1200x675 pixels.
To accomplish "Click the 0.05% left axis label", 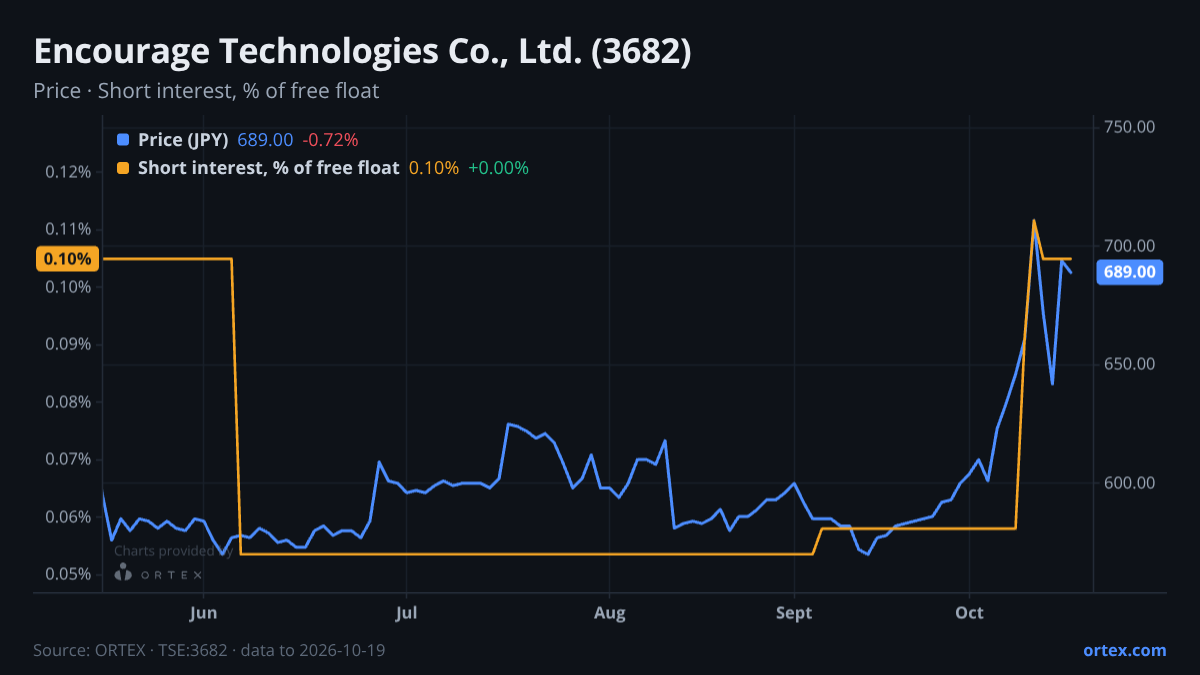I will pyautogui.click(x=69, y=574).
